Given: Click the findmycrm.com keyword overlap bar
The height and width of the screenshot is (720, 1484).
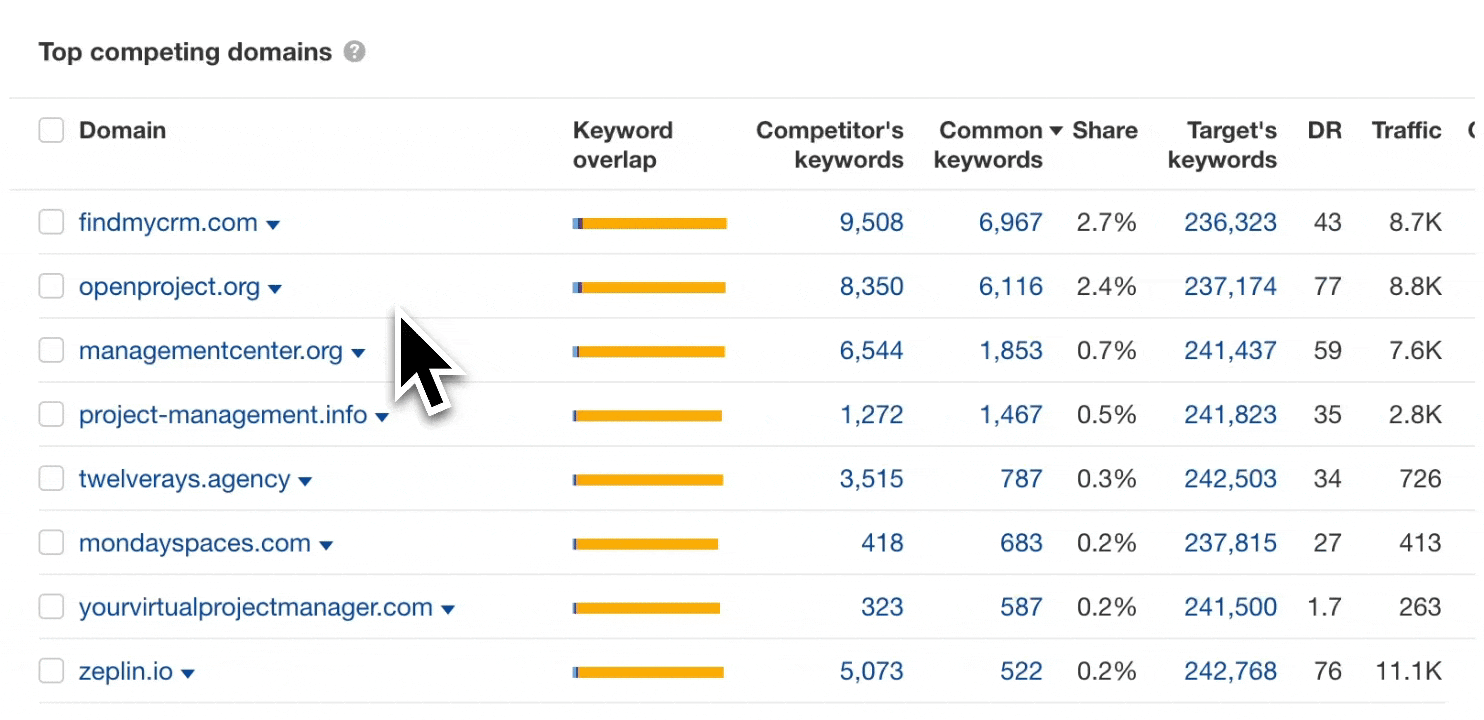Looking at the screenshot, I should coord(649,223).
